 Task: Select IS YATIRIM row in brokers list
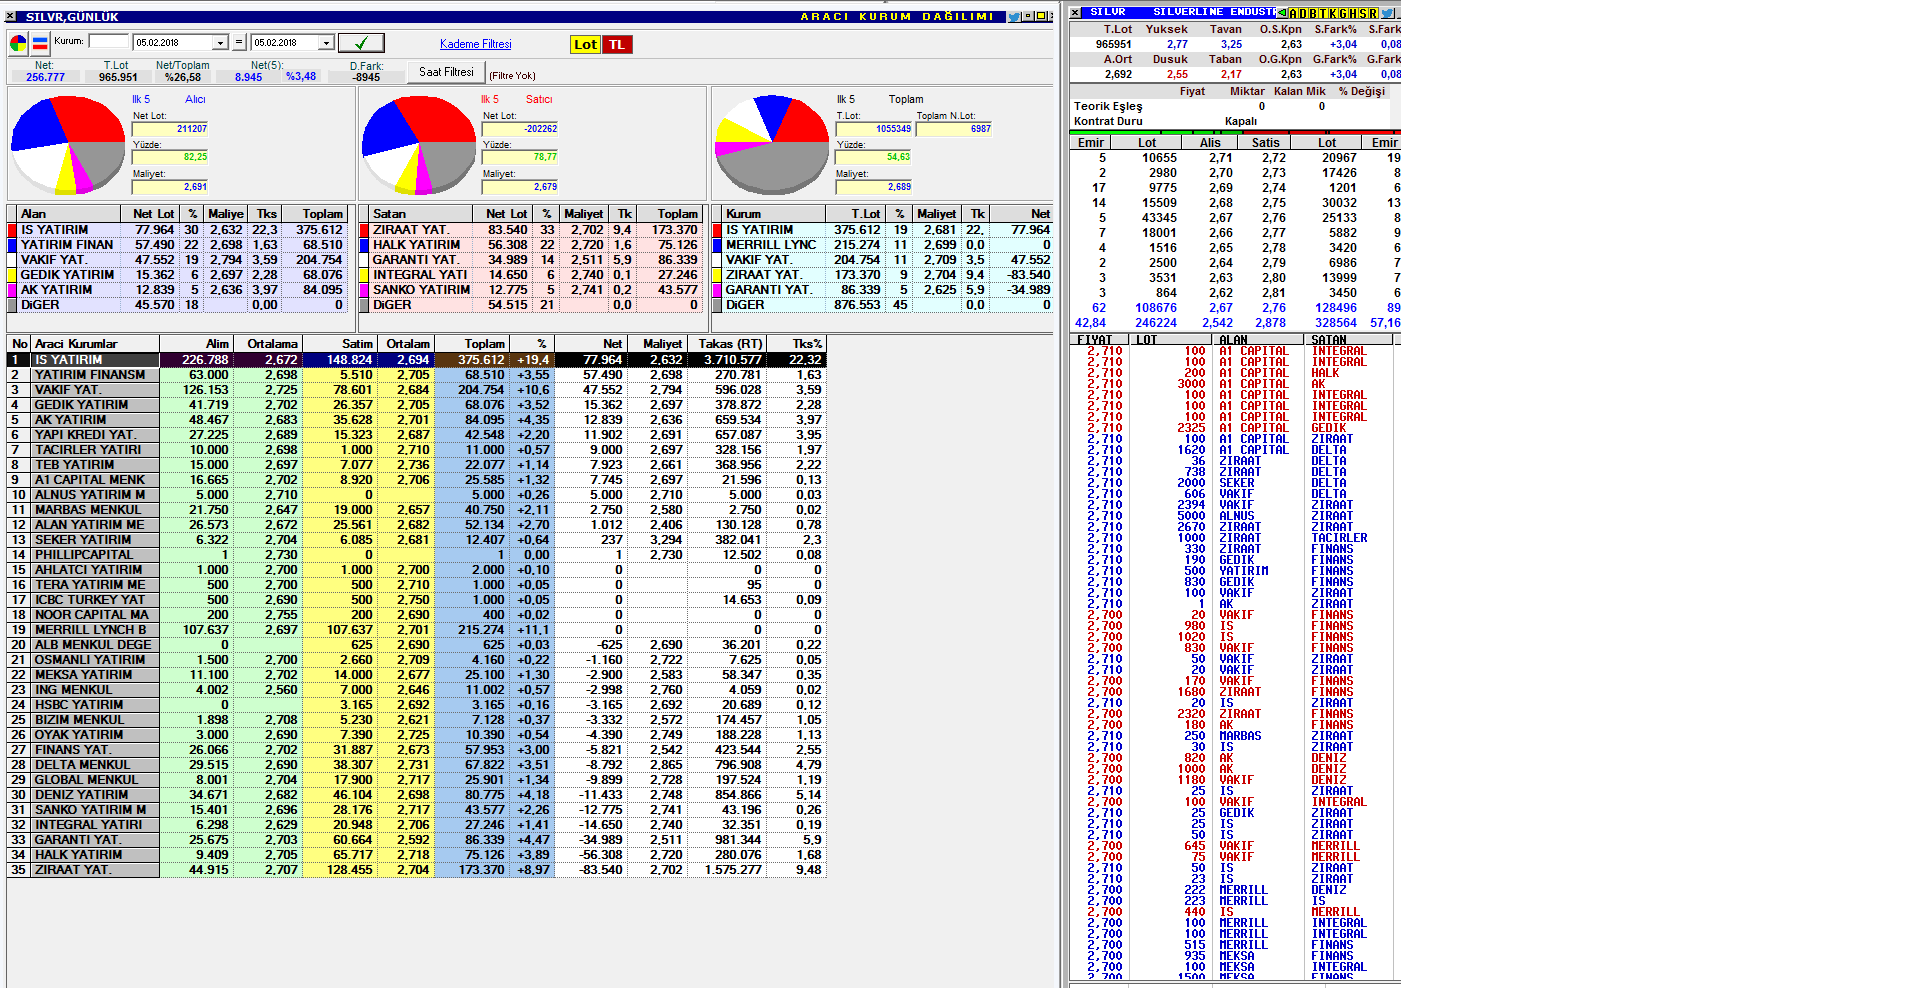[x=417, y=360]
